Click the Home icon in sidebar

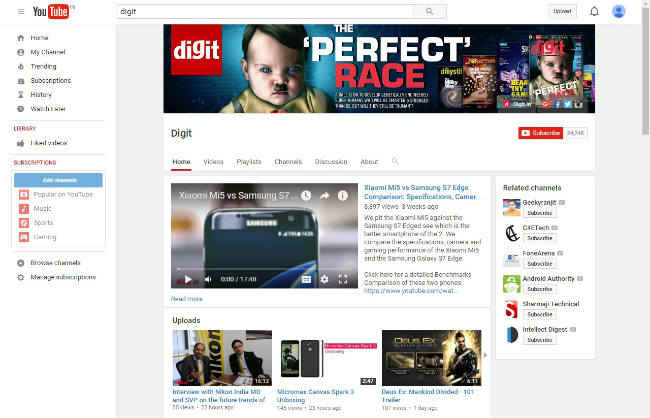21,38
